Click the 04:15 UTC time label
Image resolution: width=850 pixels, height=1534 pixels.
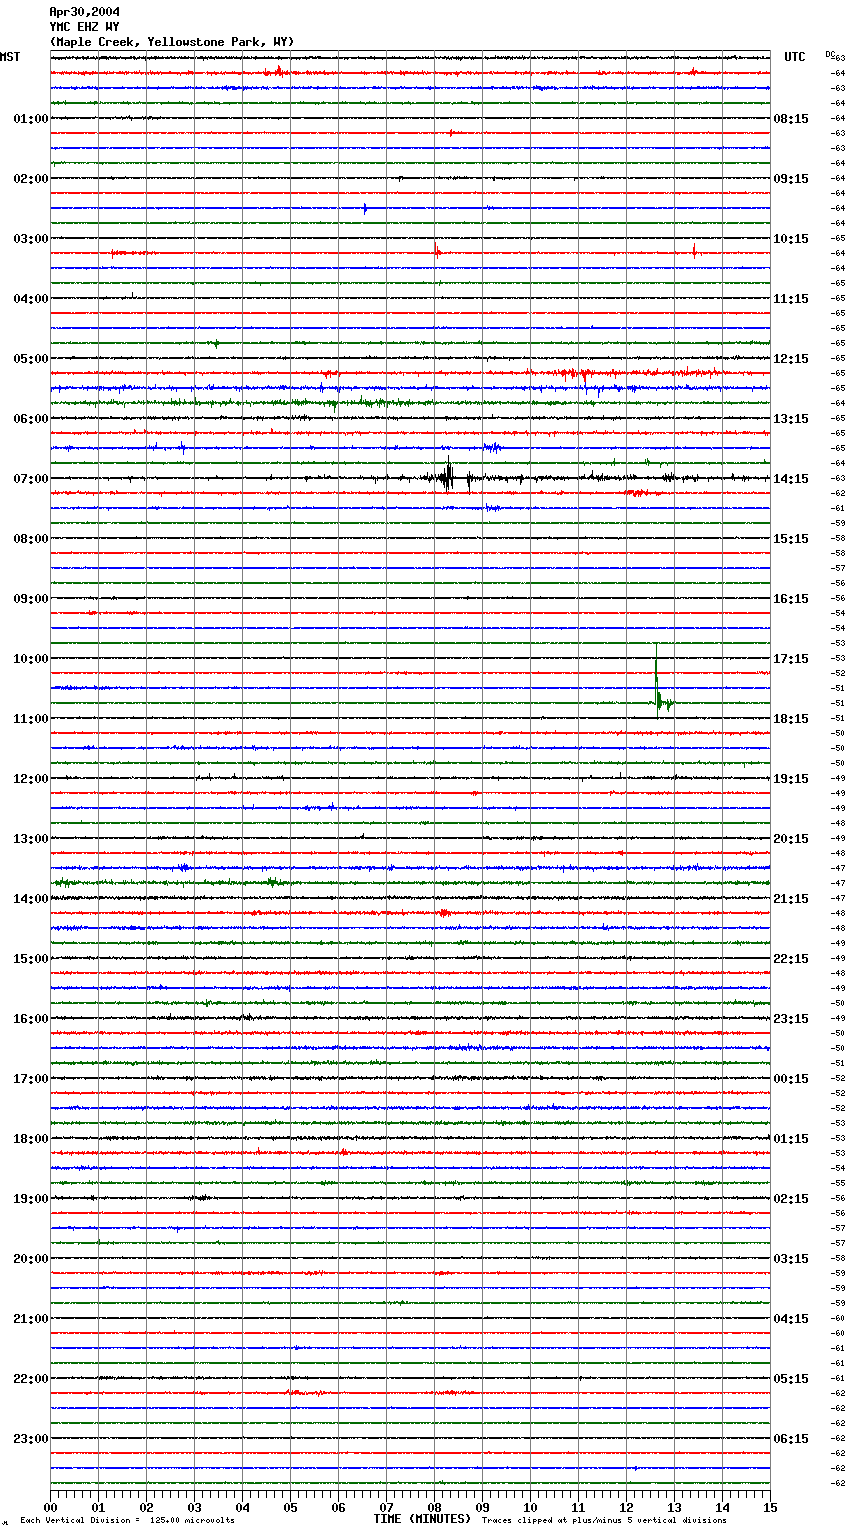(x=791, y=1318)
